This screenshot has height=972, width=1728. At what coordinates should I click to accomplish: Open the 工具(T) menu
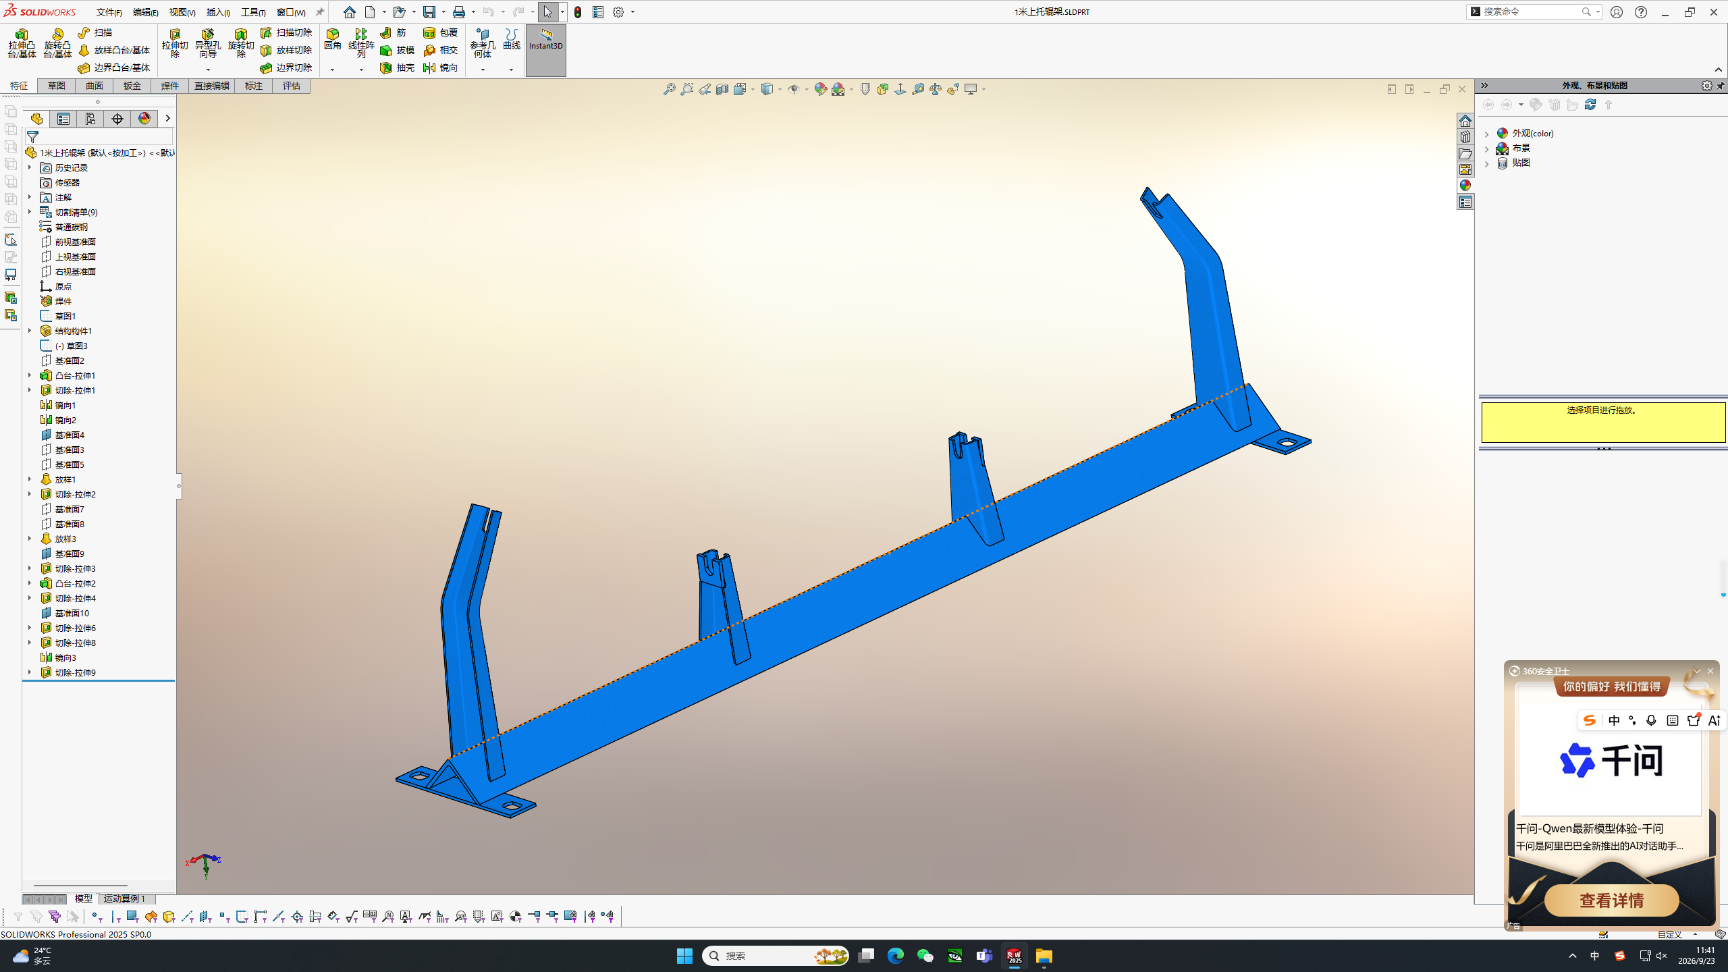tap(253, 12)
